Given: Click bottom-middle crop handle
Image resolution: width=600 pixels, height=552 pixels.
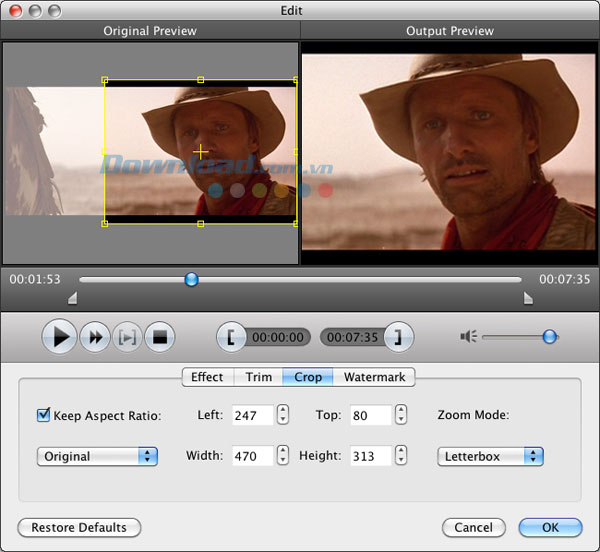Looking at the screenshot, I should tap(200, 224).
